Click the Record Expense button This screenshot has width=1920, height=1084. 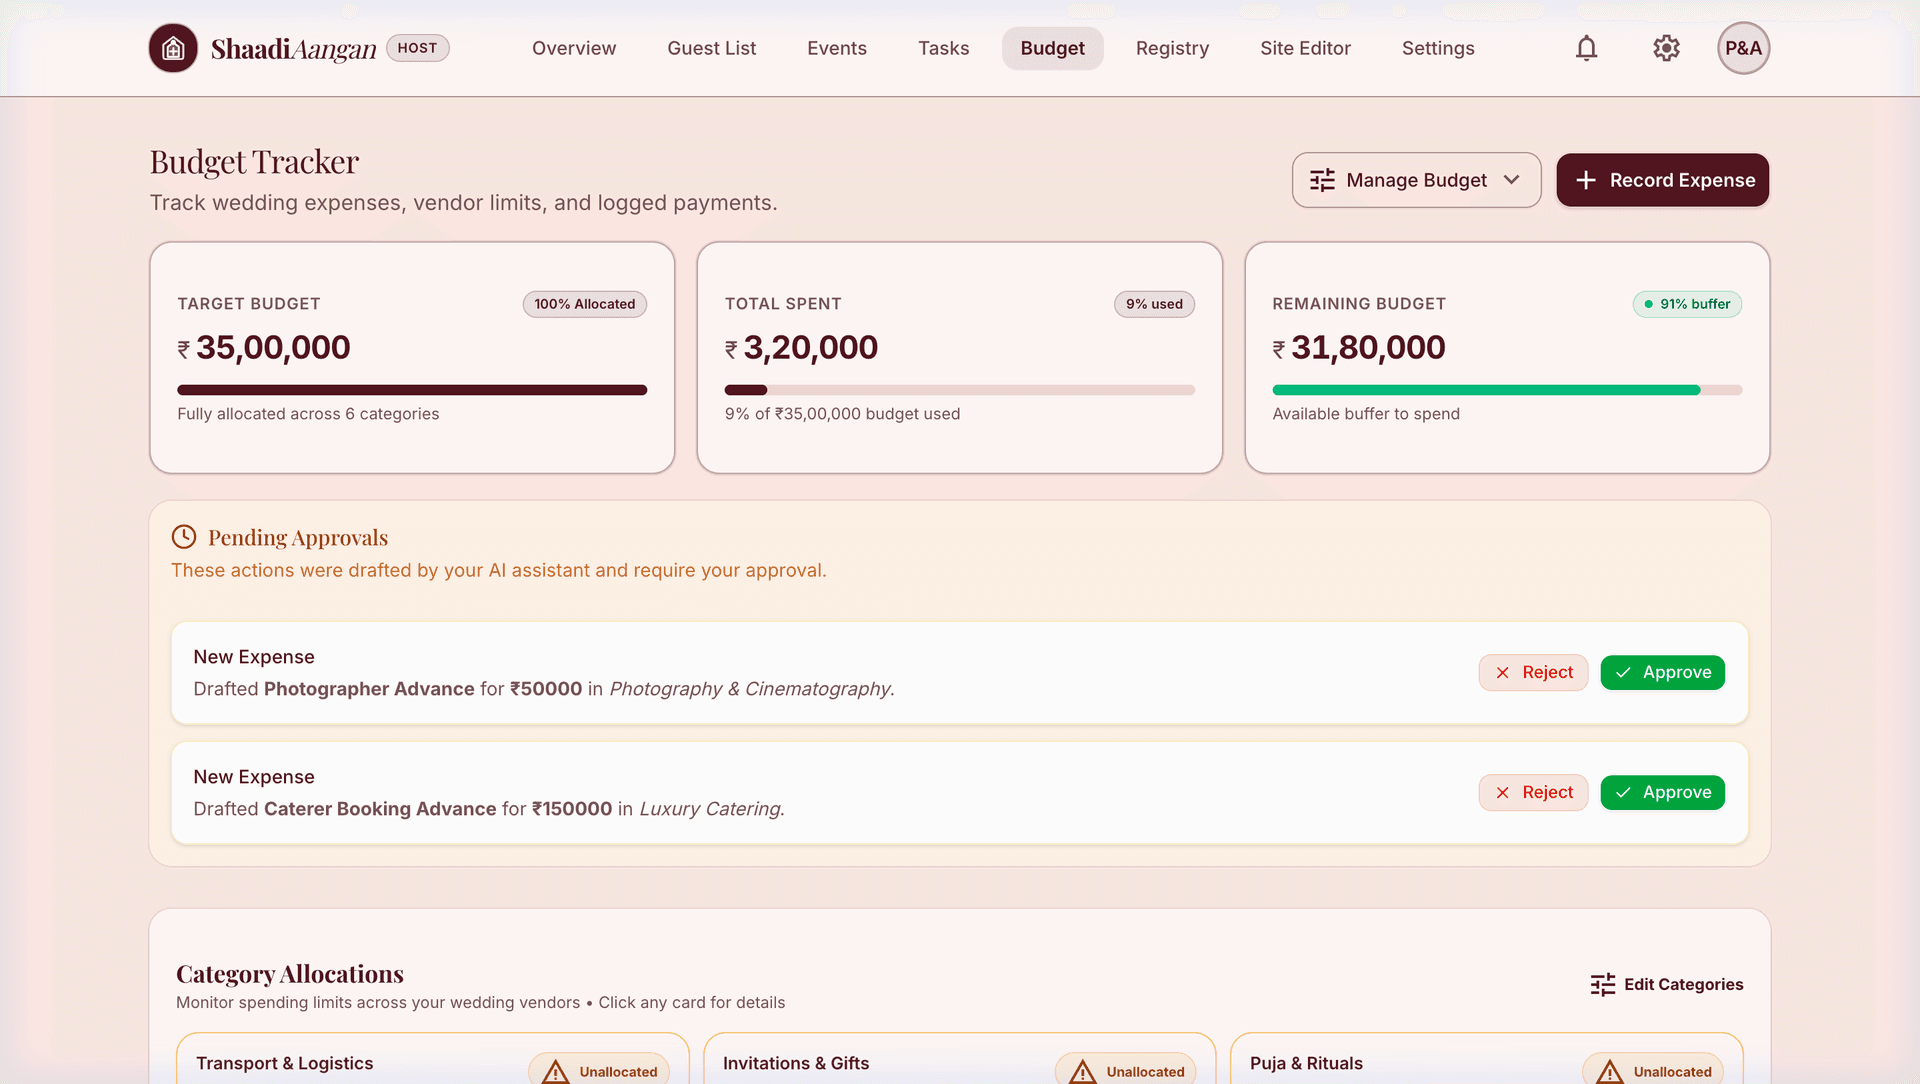(1662, 180)
